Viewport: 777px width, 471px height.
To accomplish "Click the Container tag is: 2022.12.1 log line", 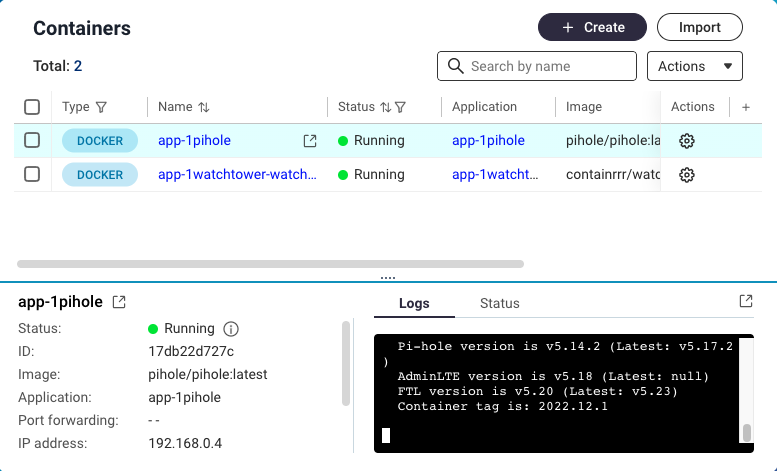I will click(x=502, y=407).
